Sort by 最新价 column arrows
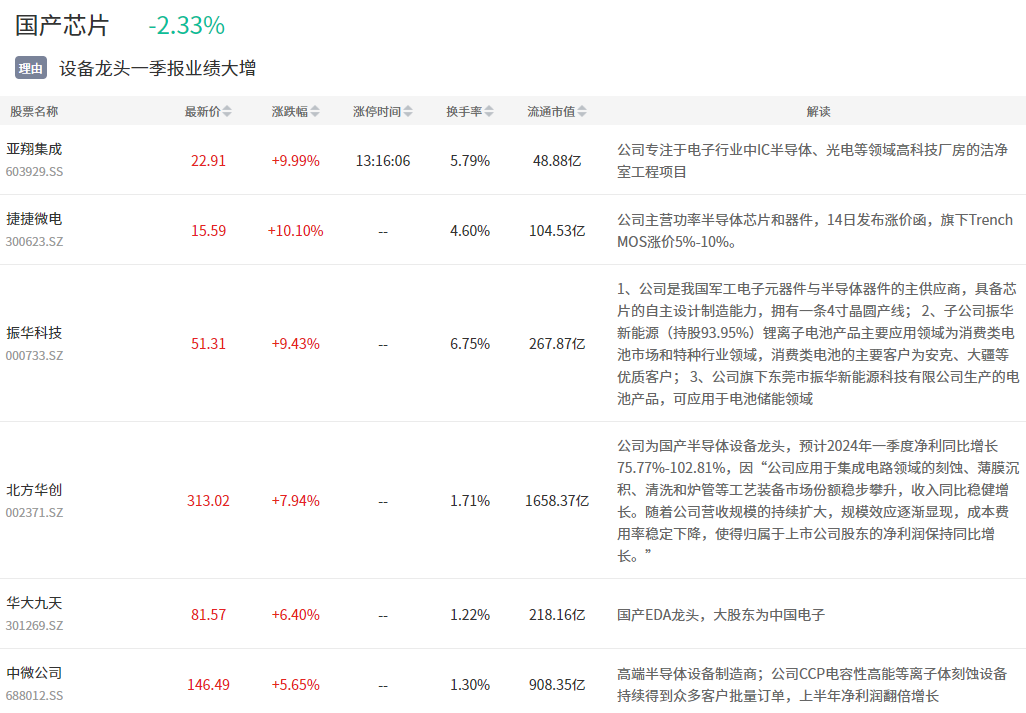Viewport: 1026px width, 713px height. tap(227, 112)
